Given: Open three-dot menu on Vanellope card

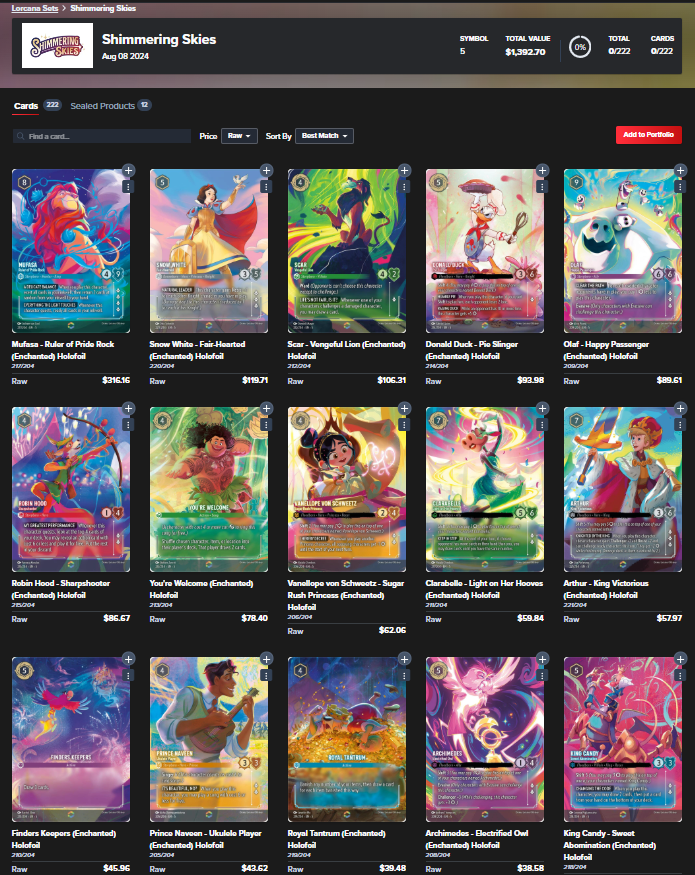Looking at the screenshot, I should click(404, 425).
